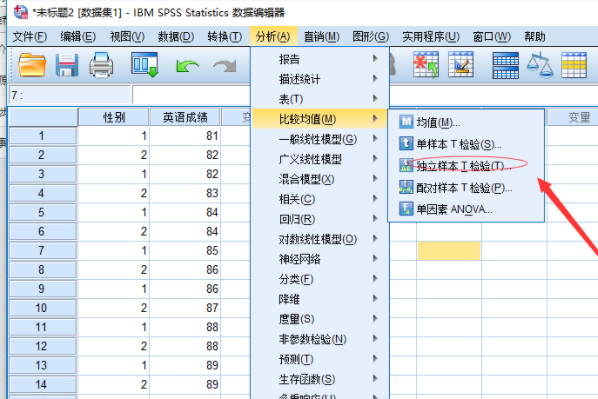Click the Insert variable icon with pencil

[461, 65]
